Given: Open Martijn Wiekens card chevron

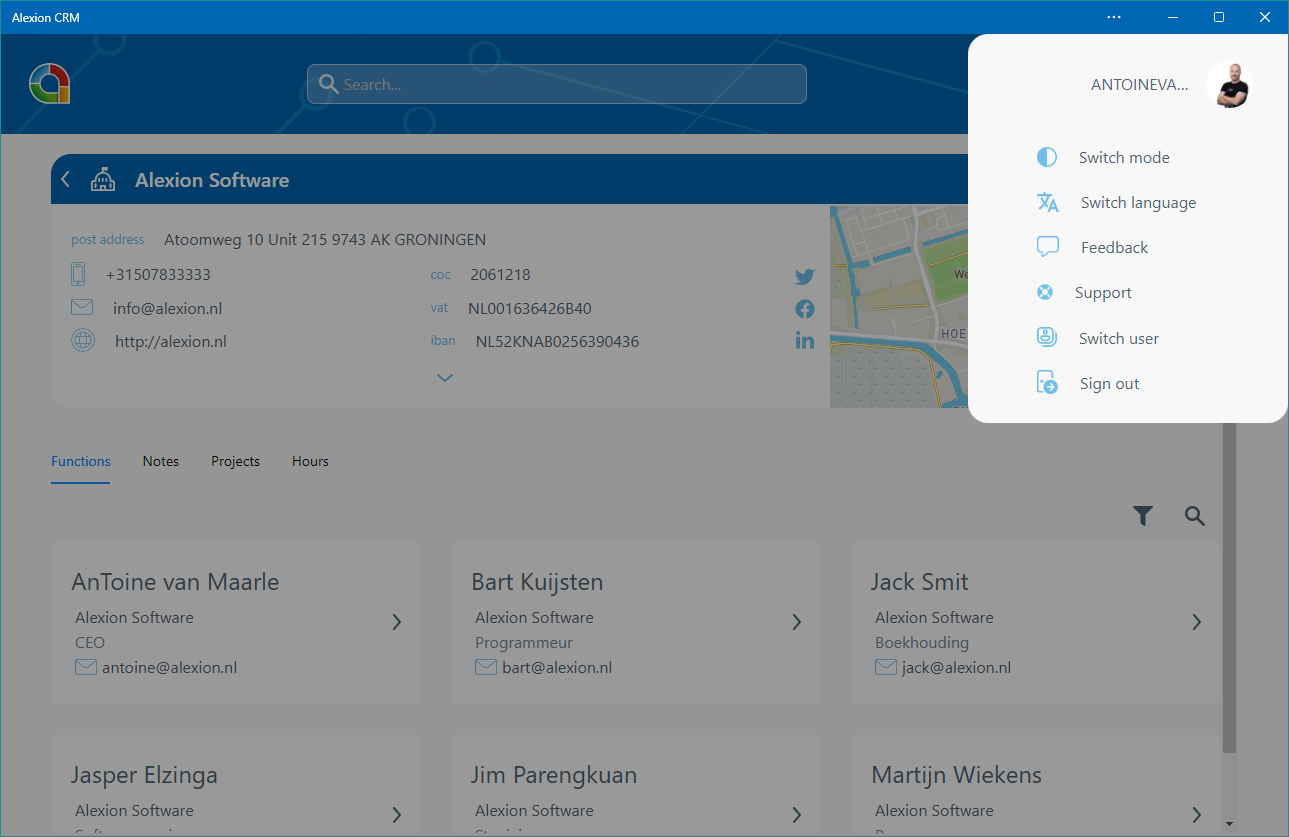Looking at the screenshot, I should pyautogui.click(x=1197, y=815).
